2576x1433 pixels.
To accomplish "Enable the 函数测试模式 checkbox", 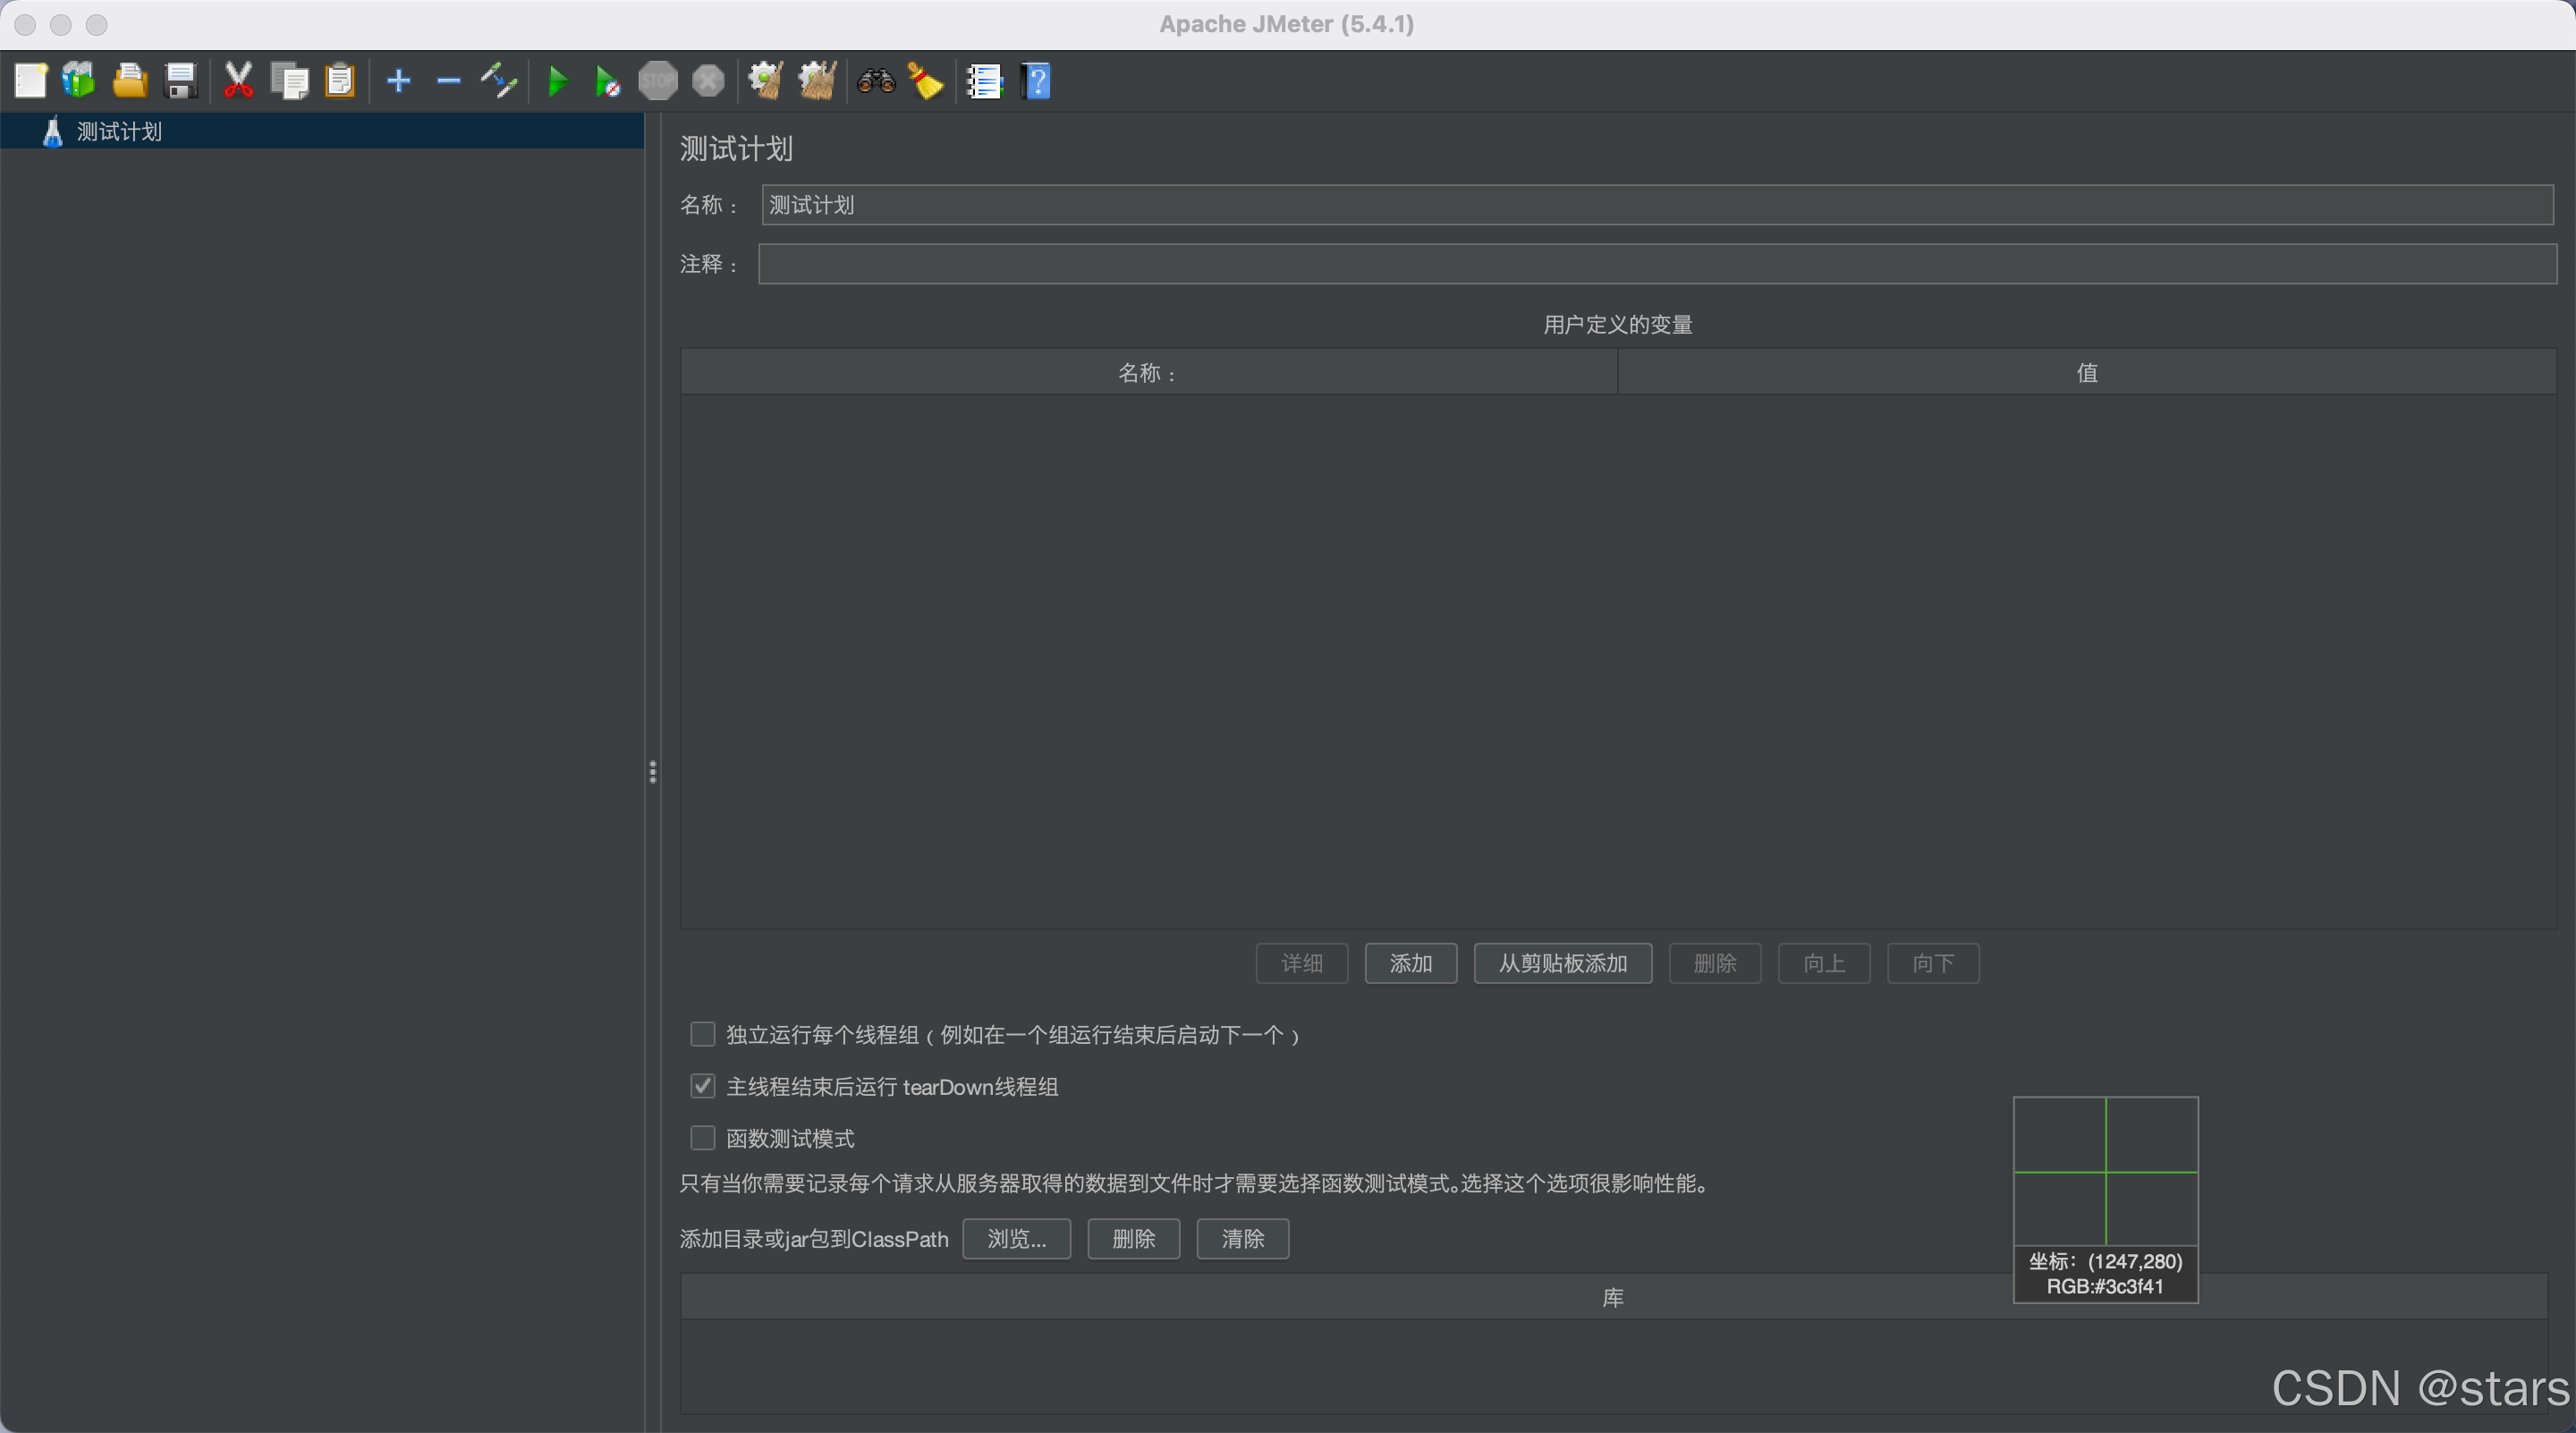I will pos(703,1138).
